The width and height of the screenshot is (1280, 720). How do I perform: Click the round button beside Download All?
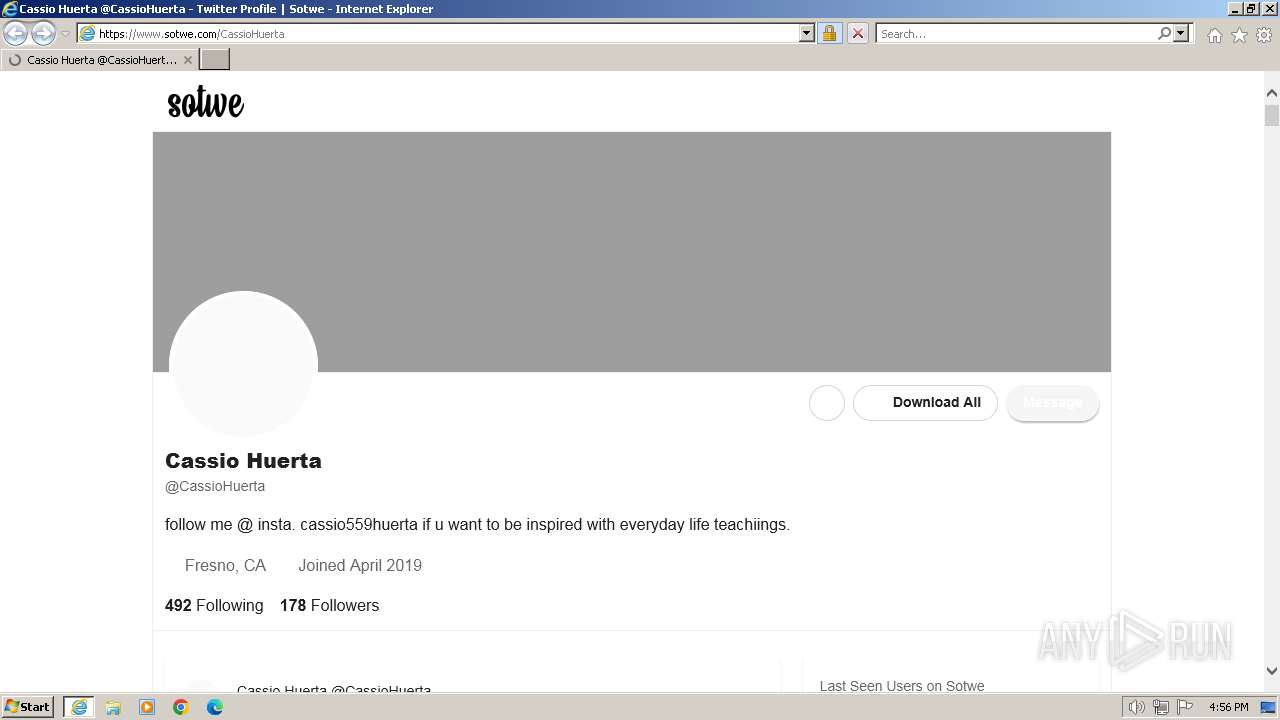(x=827, y=403)
